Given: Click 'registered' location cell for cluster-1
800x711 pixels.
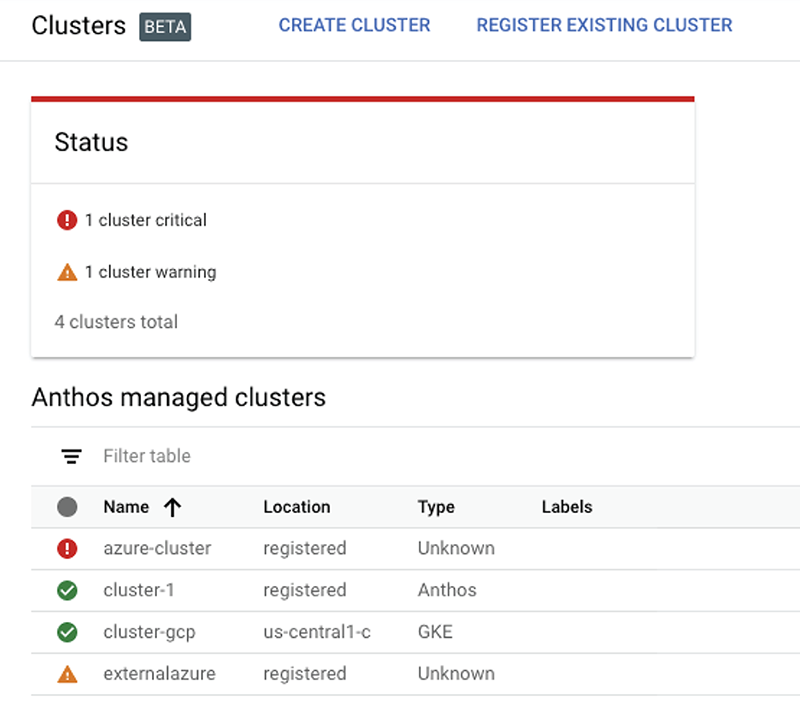Looking at the screenshot, I should [305, 591].
